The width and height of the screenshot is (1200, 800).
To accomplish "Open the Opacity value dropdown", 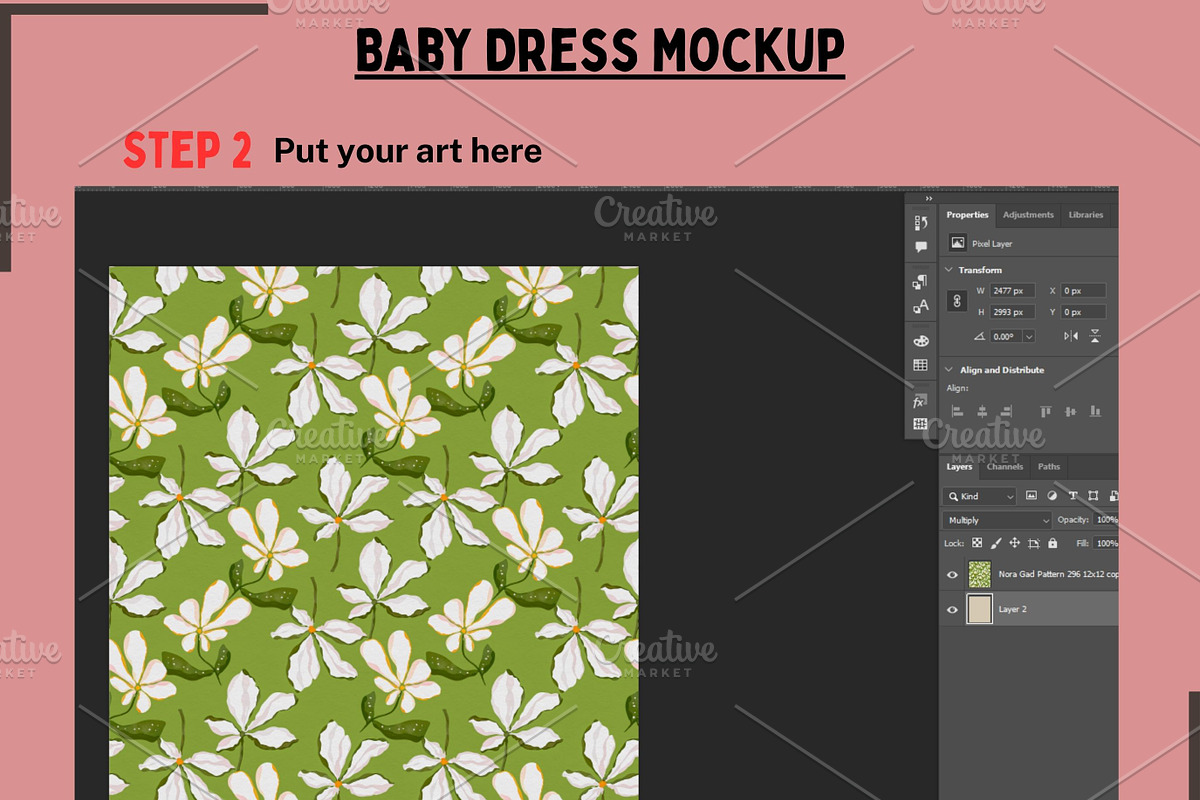I will point(1106,520).
